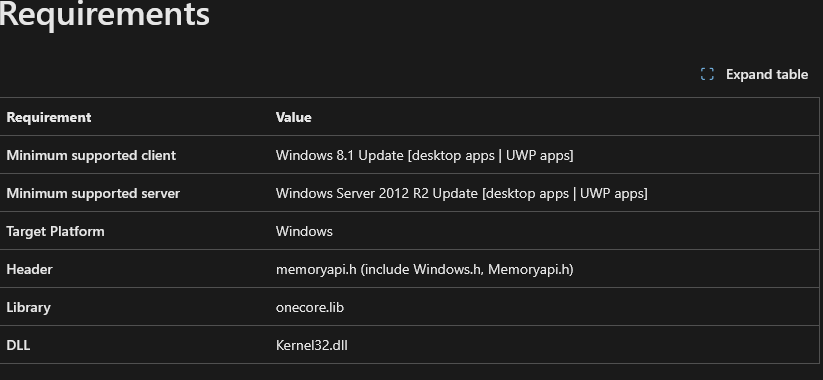Click the Requirement column header

point(49,117)
